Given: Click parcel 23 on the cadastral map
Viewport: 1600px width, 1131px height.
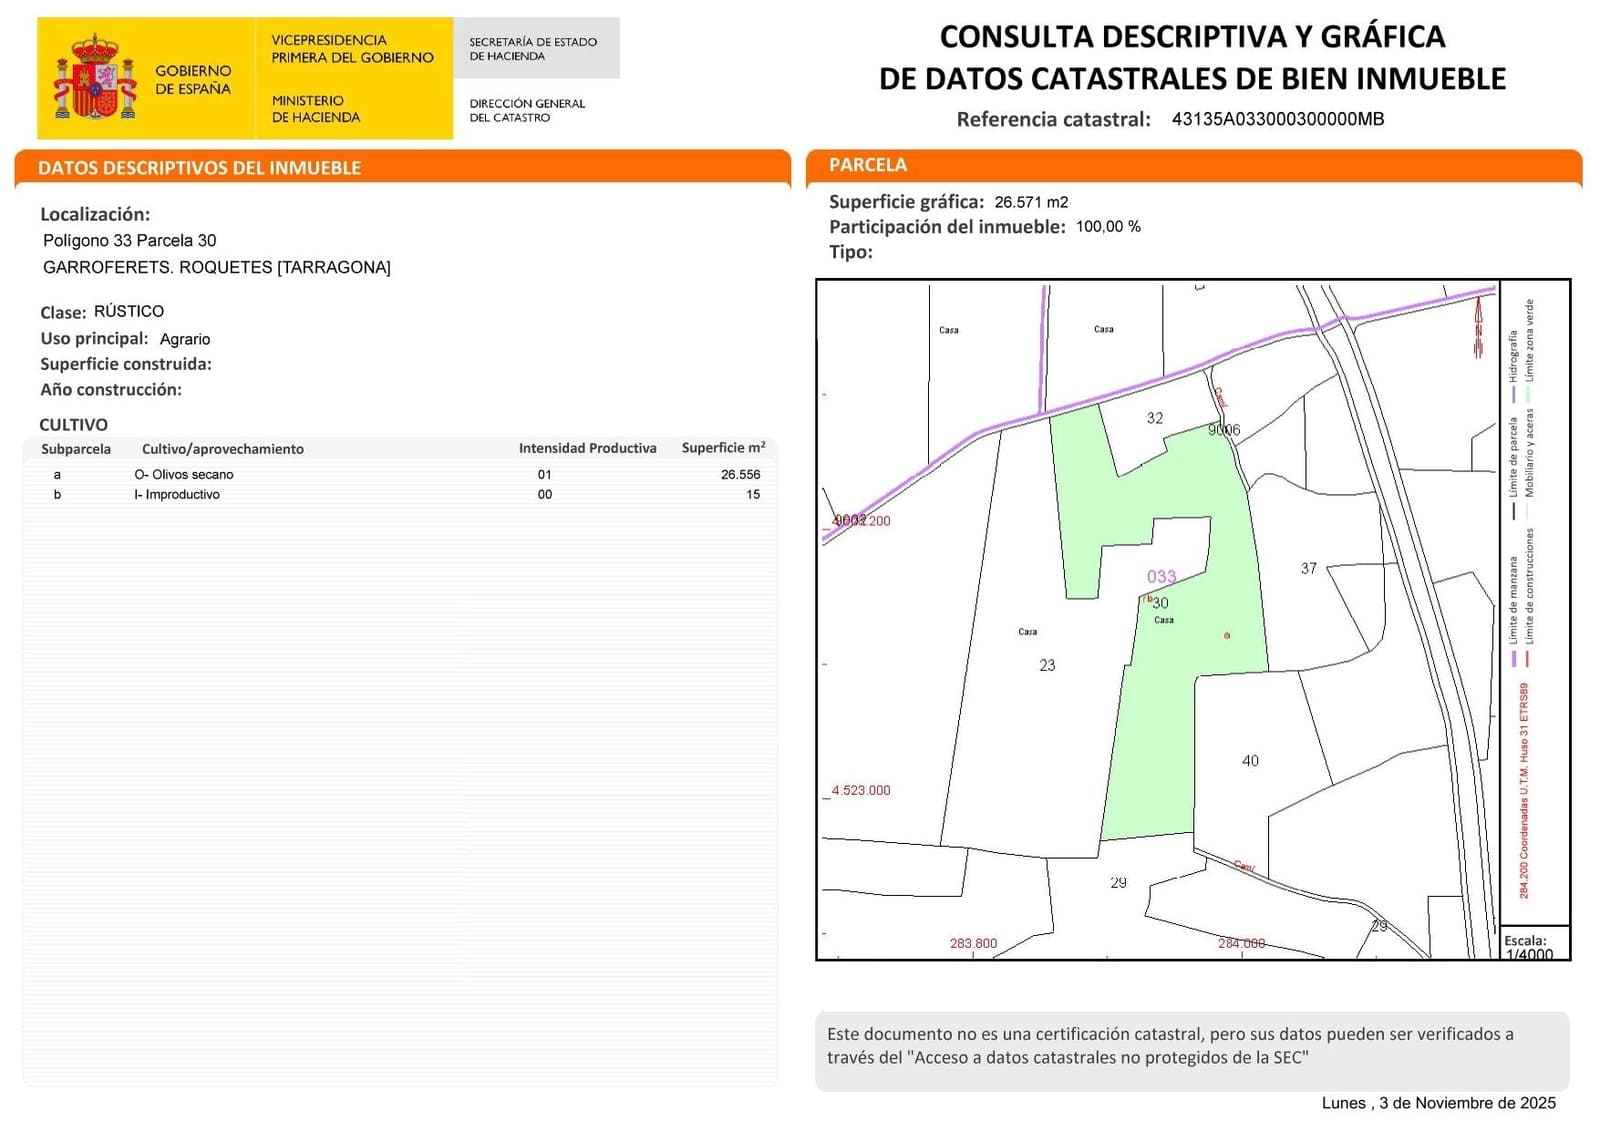Looking at the screenshot, I should (1047, 665).
